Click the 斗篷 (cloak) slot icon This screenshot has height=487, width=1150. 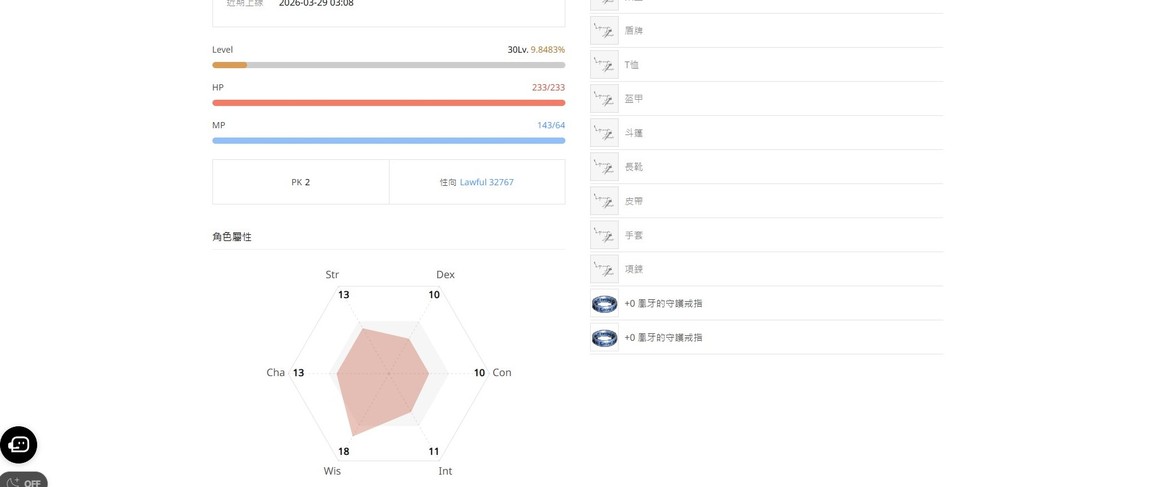pyautogui.click(x=604, y=133)
